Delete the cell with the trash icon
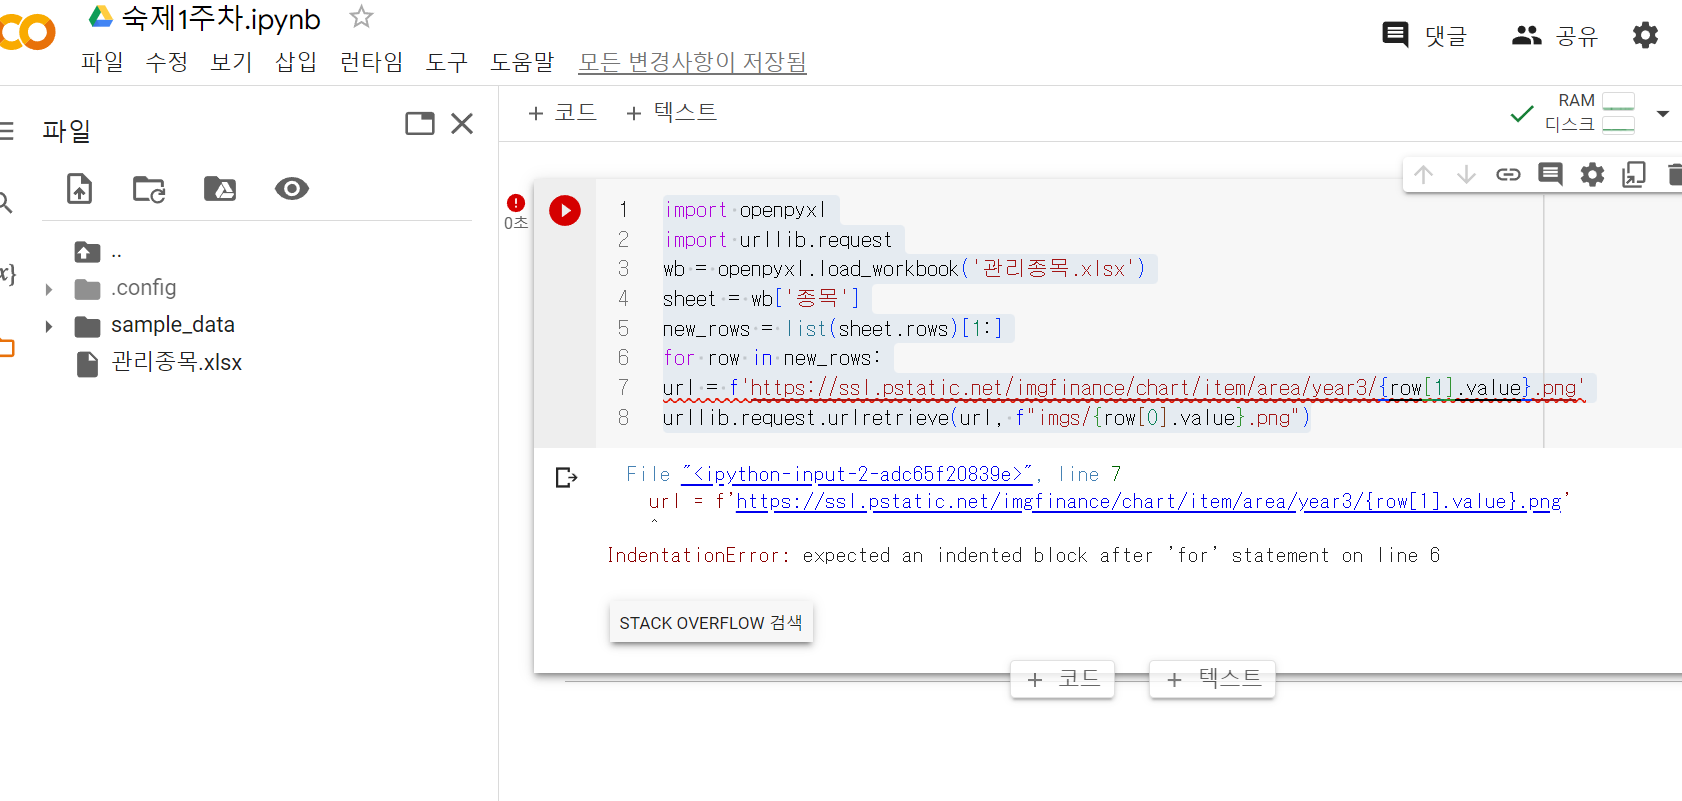 (x=1674, y=175)
